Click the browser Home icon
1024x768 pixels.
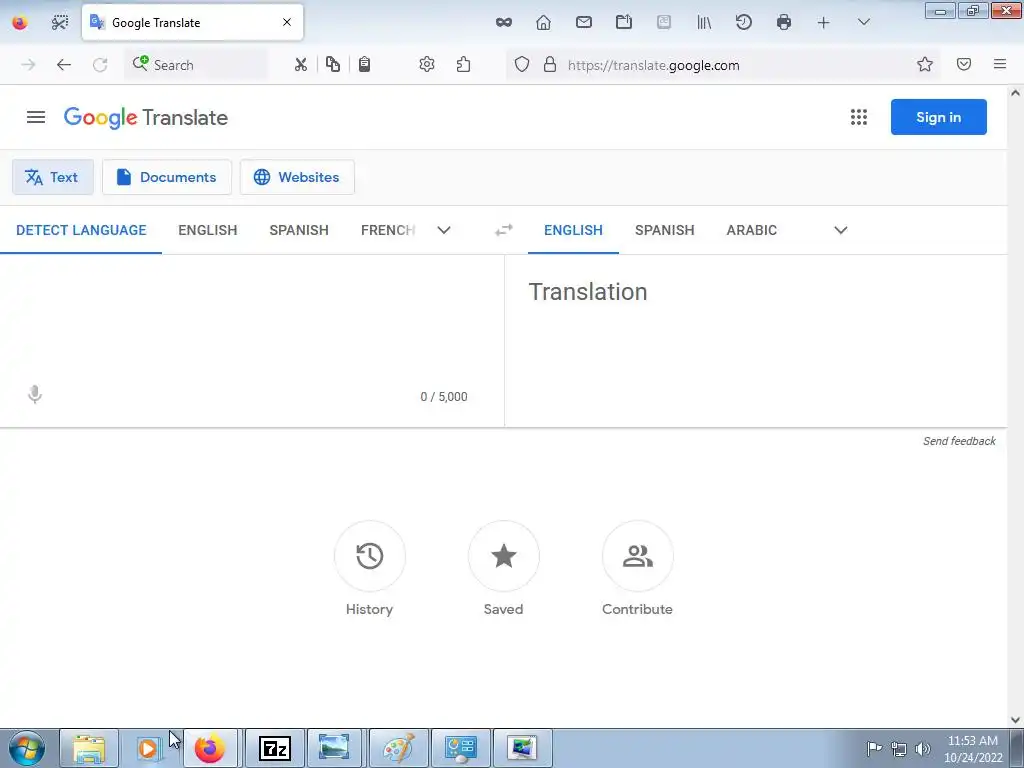tap(543, 23)
